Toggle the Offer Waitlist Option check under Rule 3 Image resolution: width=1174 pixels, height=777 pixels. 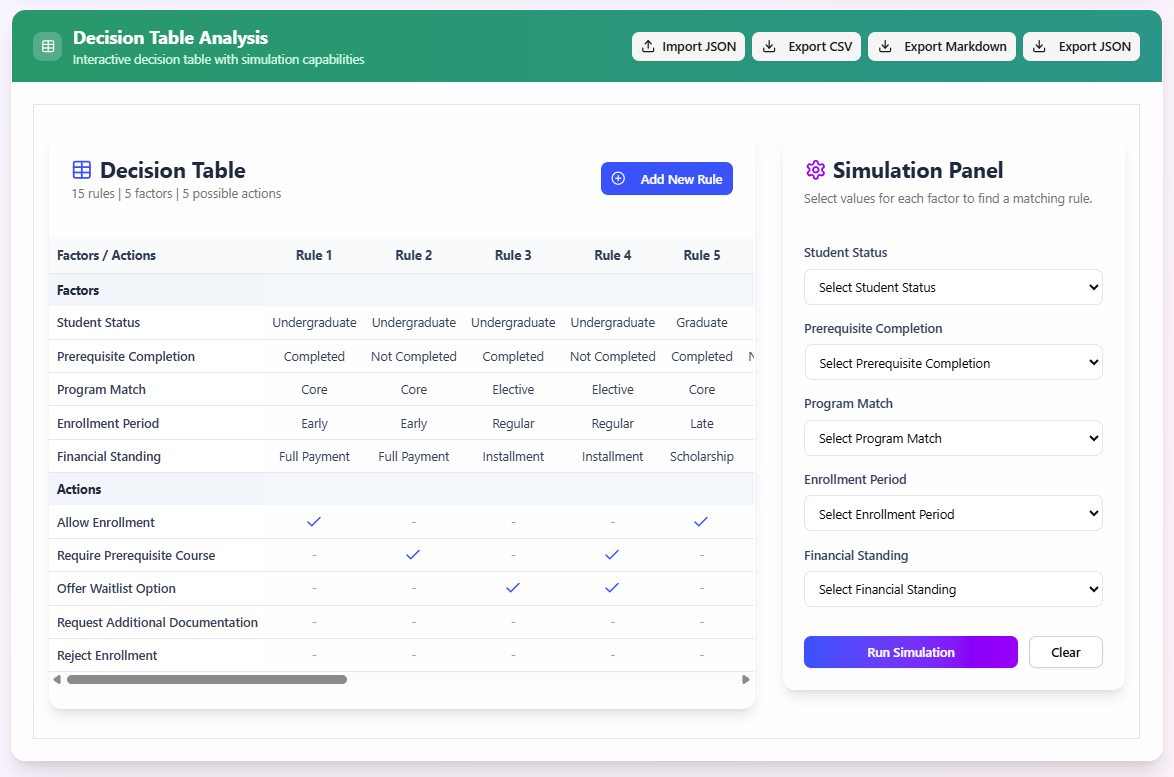(x=513, y=587)
